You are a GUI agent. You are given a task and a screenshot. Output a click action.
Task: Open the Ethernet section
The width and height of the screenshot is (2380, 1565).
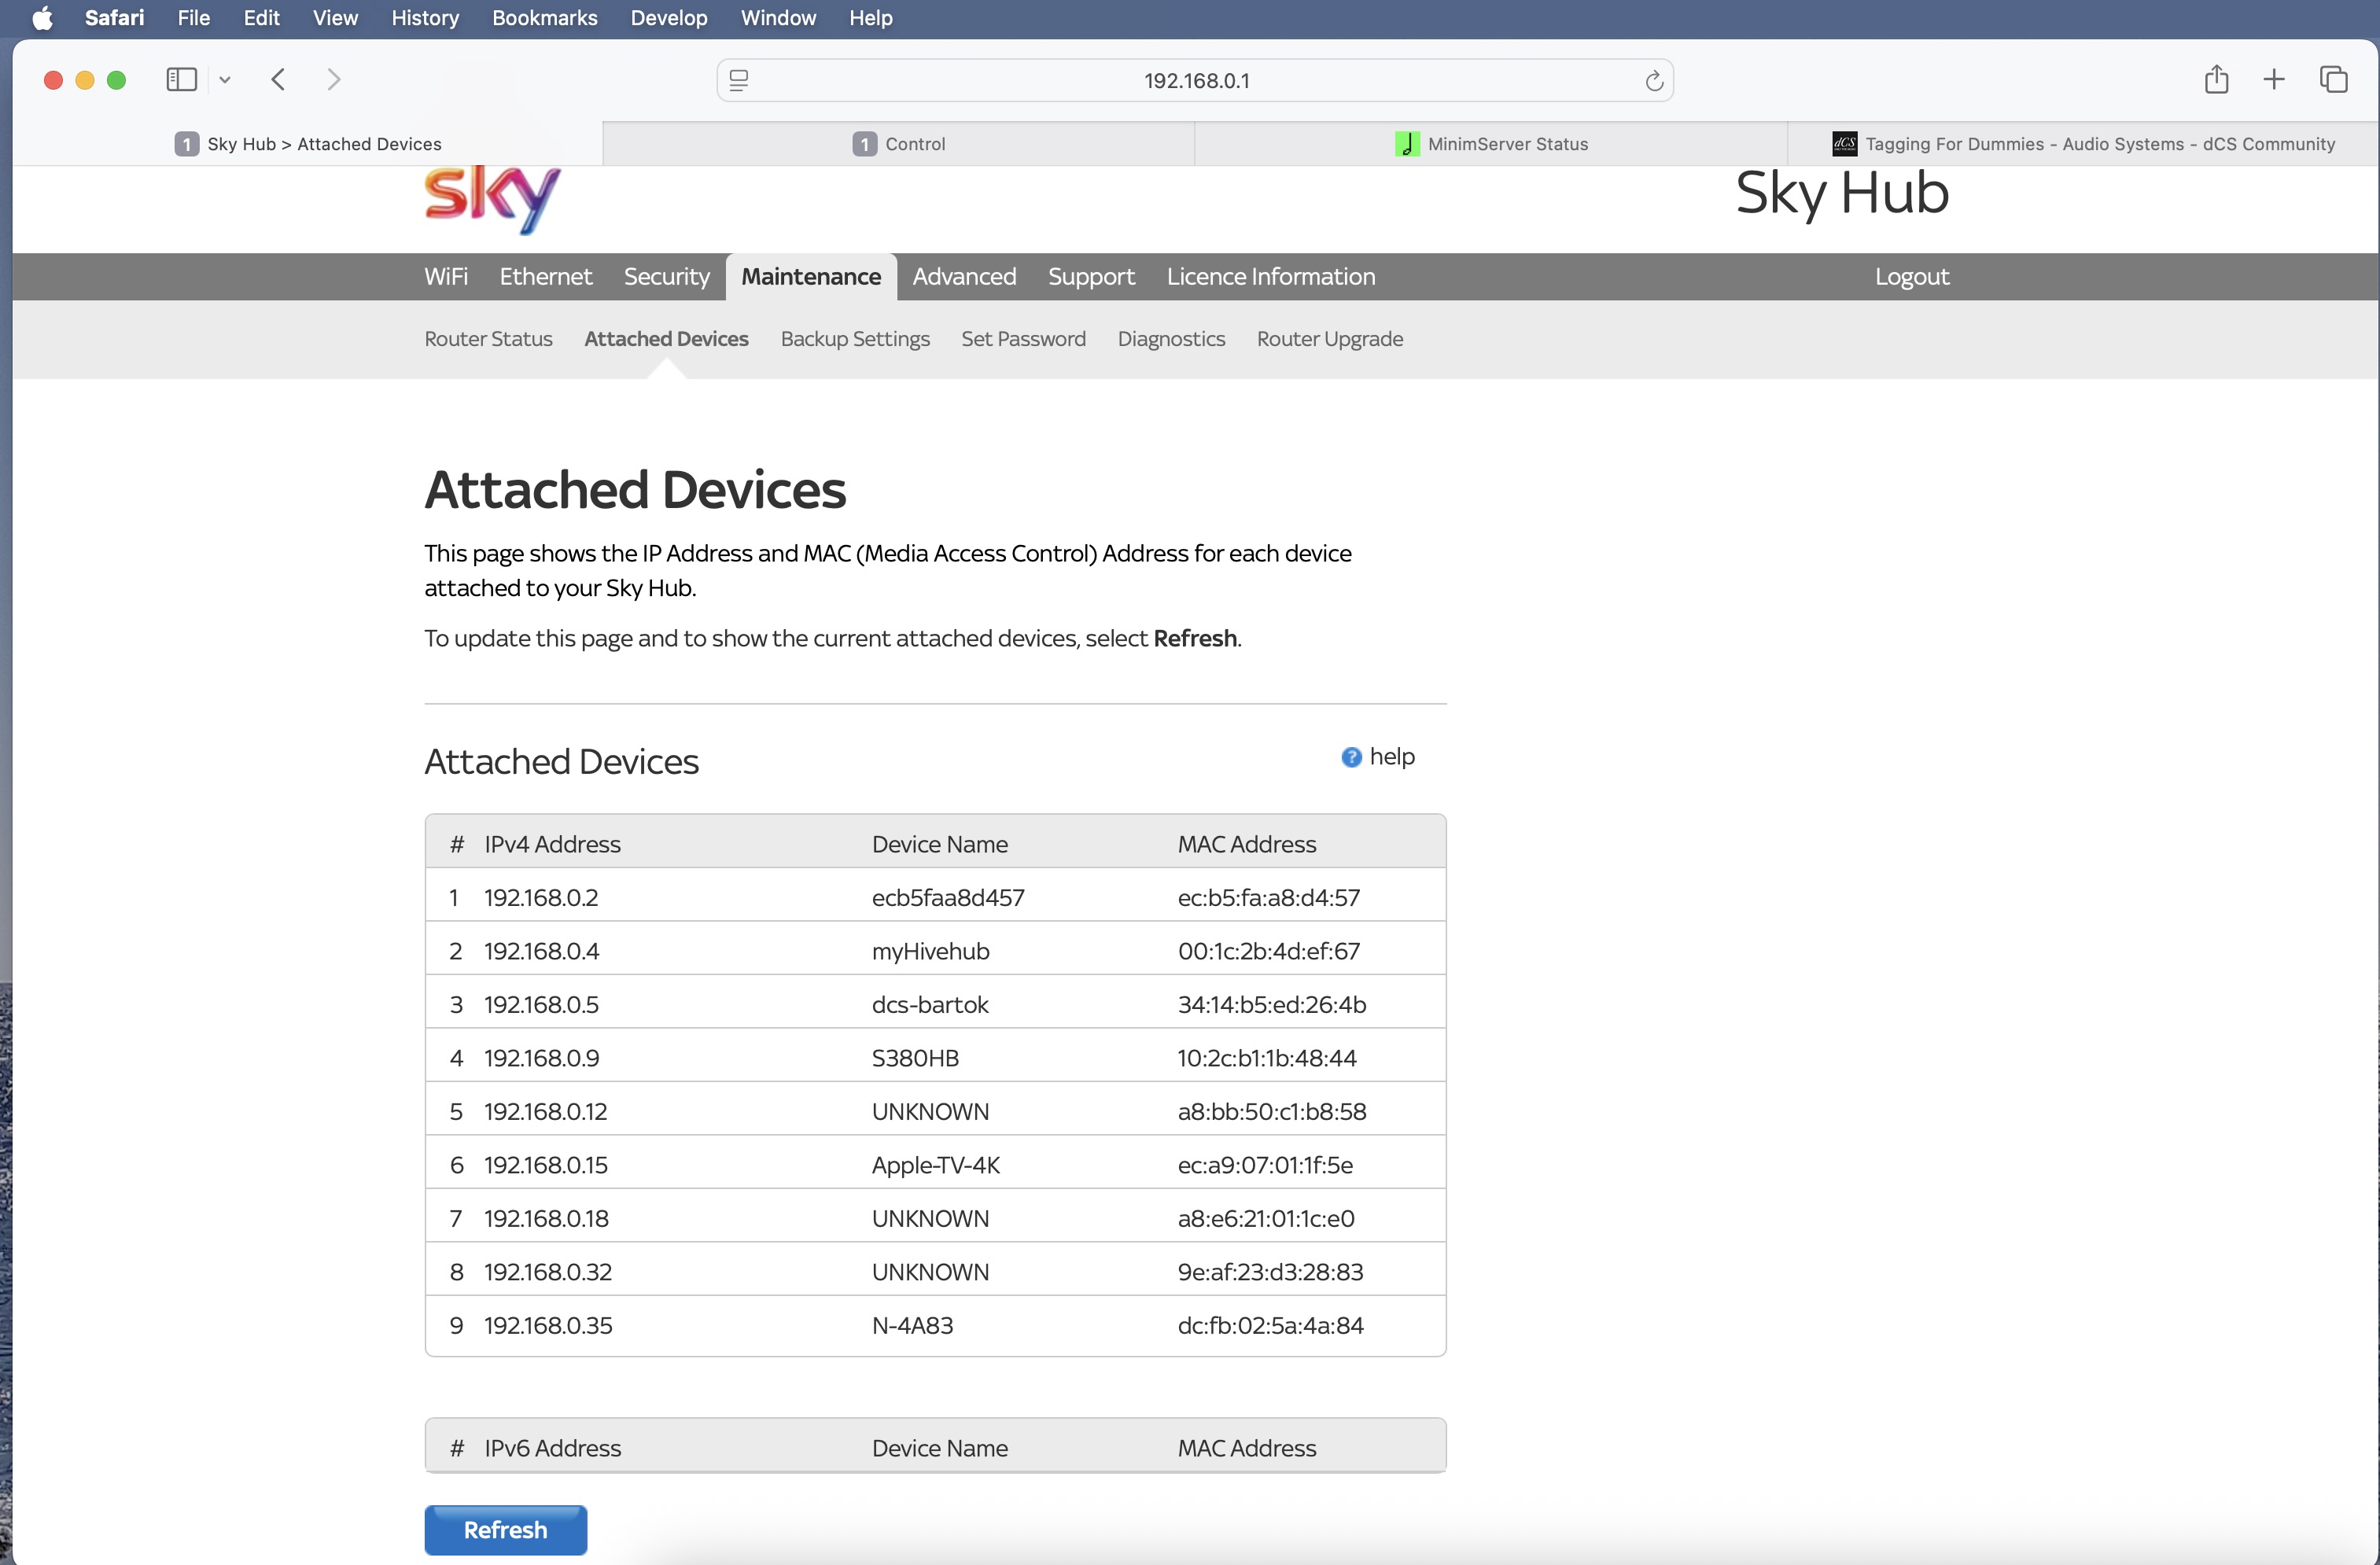point(545,276)
